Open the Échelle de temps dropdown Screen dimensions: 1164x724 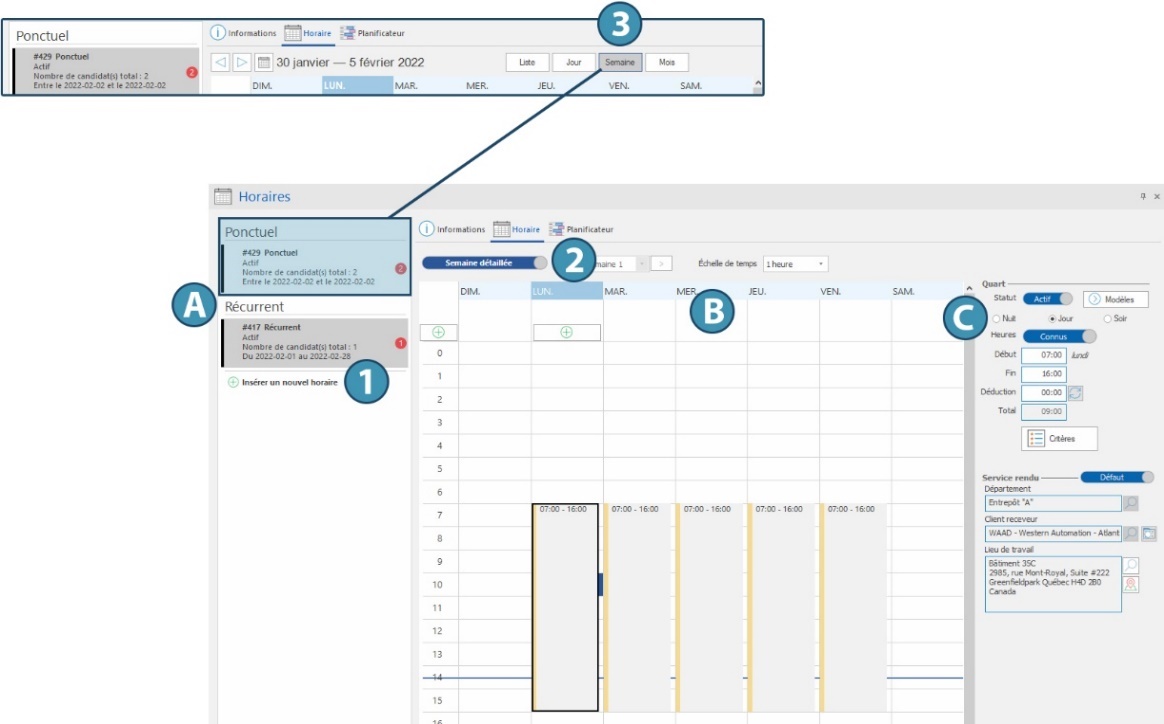click(x=795, y=264)
